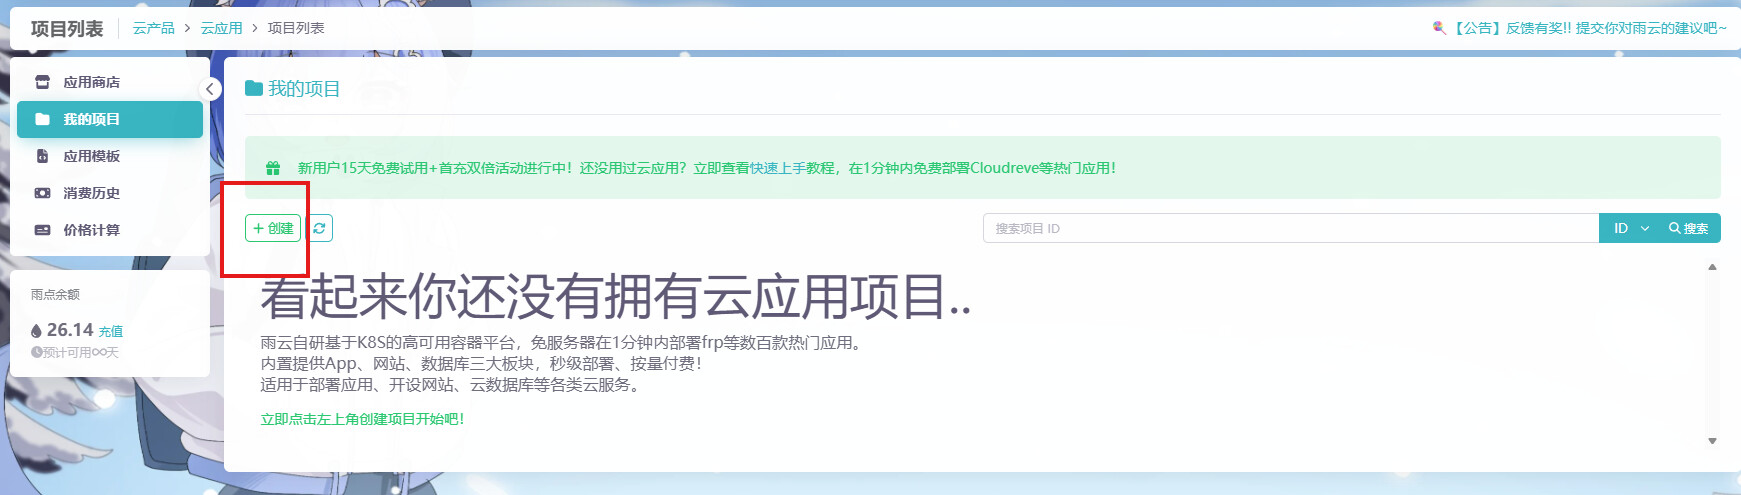Click the scrollbar up arrow
Image resolution: width=1741 pixels, height=495 pixels.
(1712, 267)
